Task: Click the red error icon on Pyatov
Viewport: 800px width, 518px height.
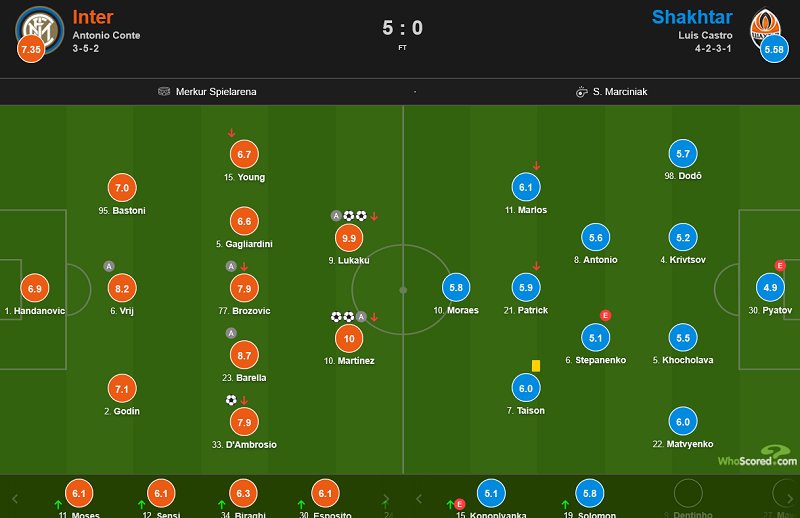Action: (780, 265)
